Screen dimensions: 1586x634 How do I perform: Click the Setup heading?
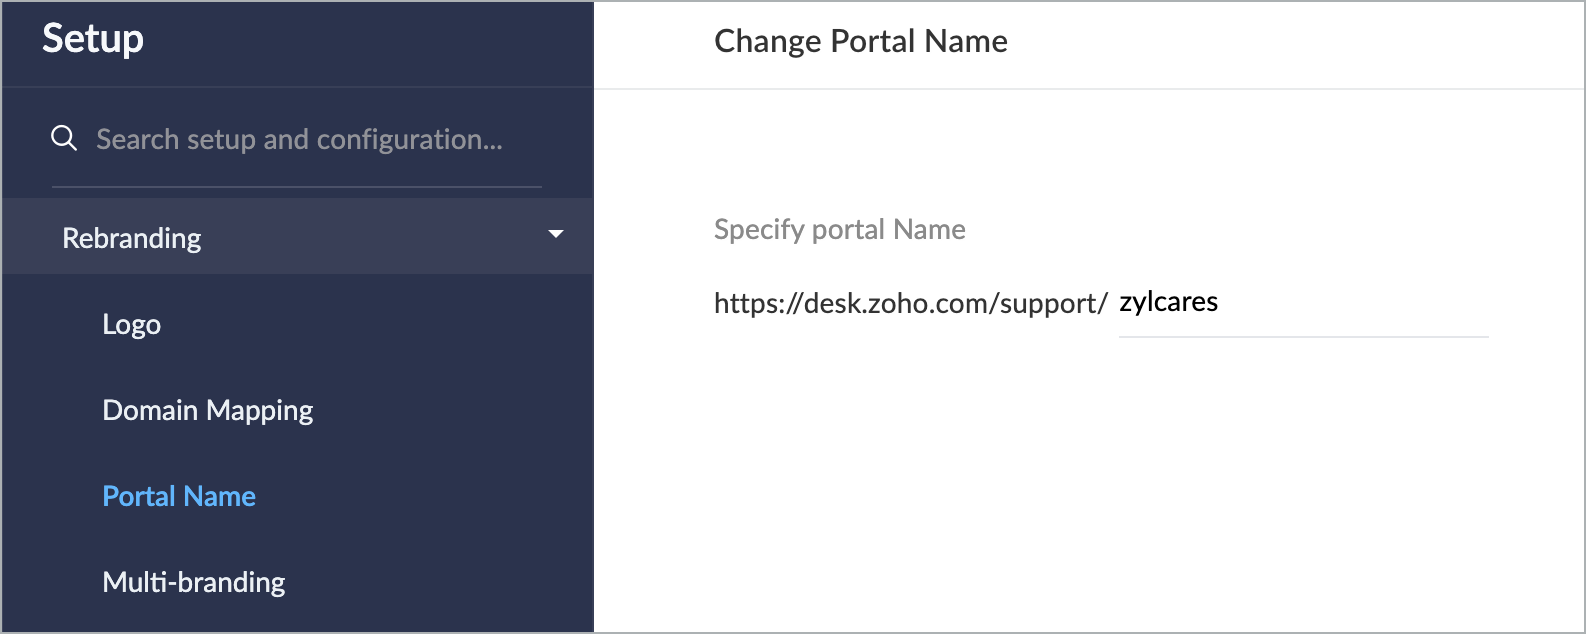(93, 39)
